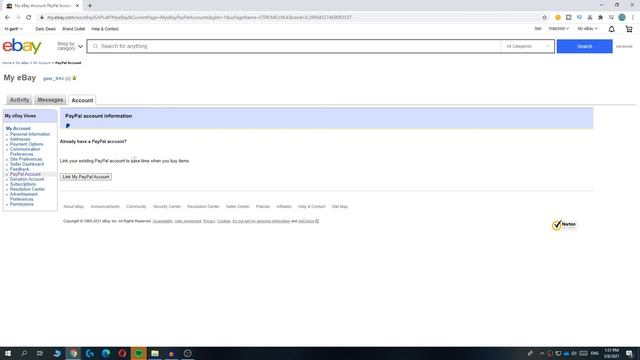640x360 pixels.
Task: Click the blue Search button
Action: pos(584,46)
